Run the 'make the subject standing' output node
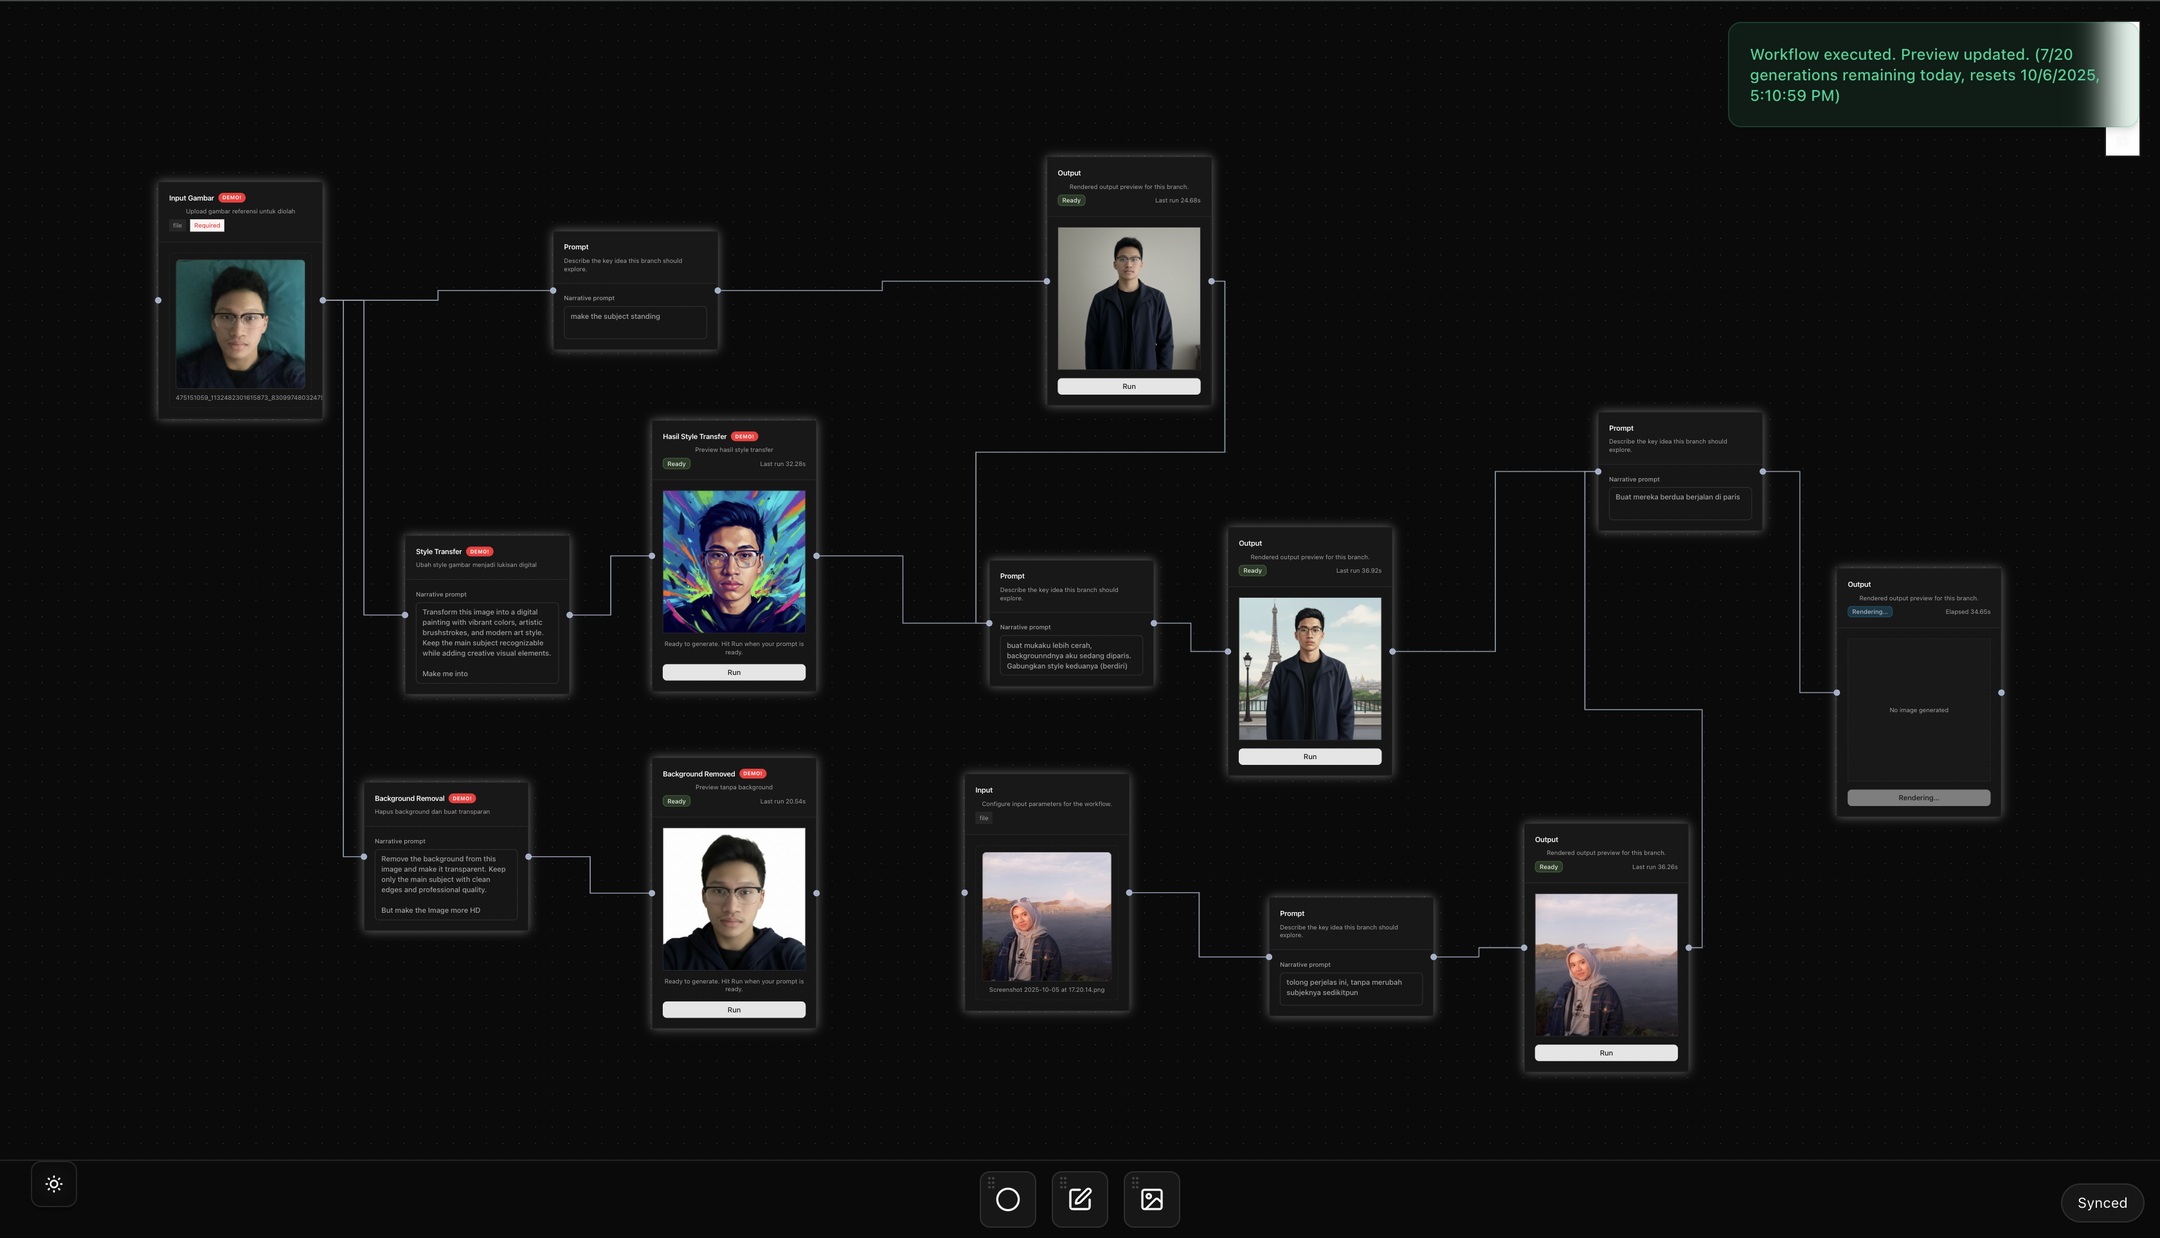Viewport: 2160px width, 1238px height. tap(1128, 386)
